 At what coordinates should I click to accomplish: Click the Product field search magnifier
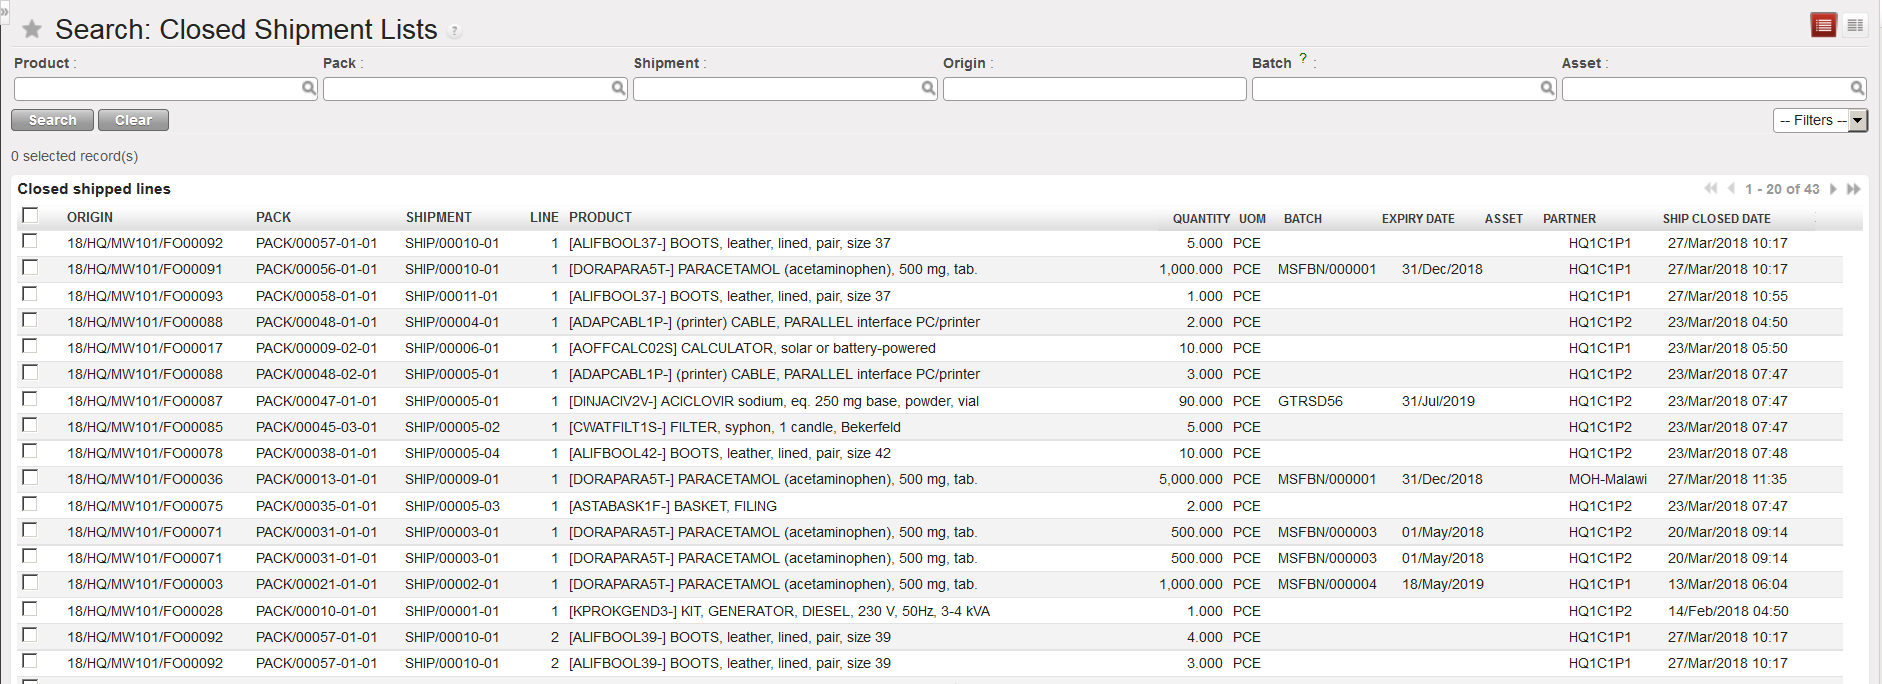click(x=309, y=89)
